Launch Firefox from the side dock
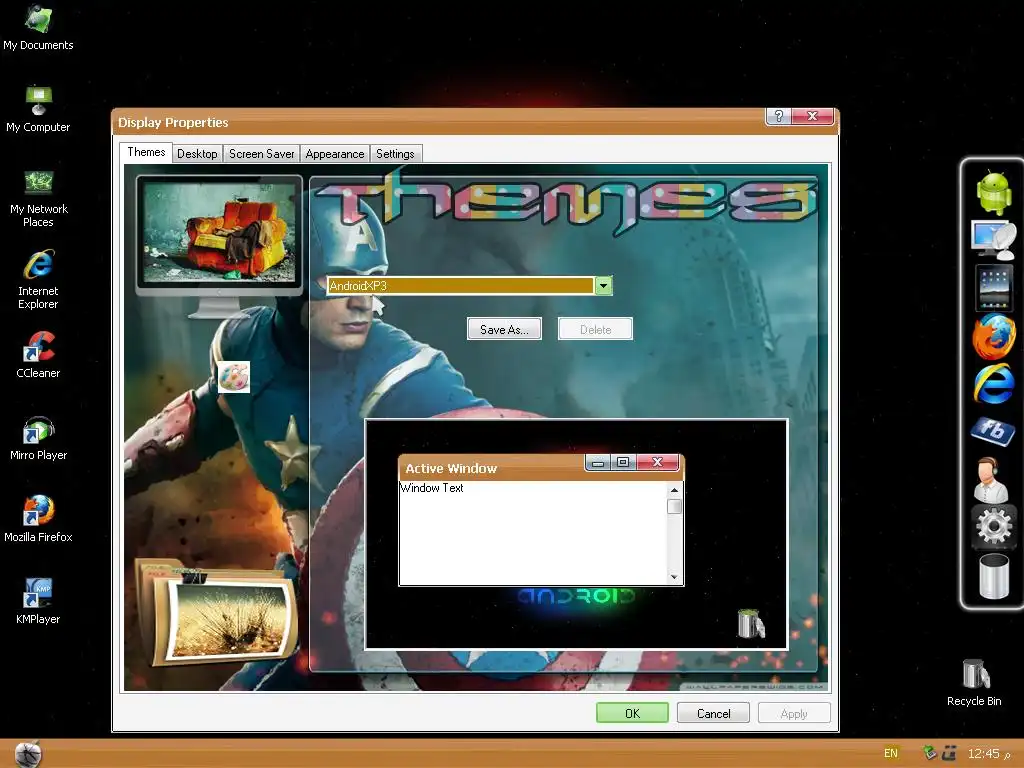Viewport: 1024px width, 768px height. tap(994, 336)
